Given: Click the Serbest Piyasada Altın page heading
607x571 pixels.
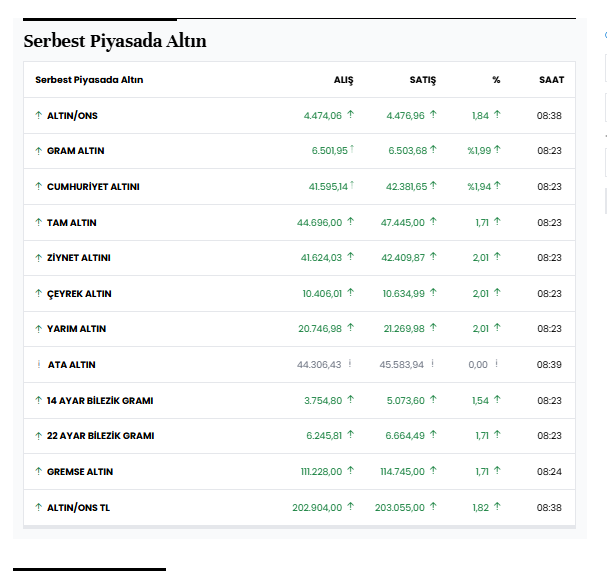Looking at the screenshot, I should [115, 42].
